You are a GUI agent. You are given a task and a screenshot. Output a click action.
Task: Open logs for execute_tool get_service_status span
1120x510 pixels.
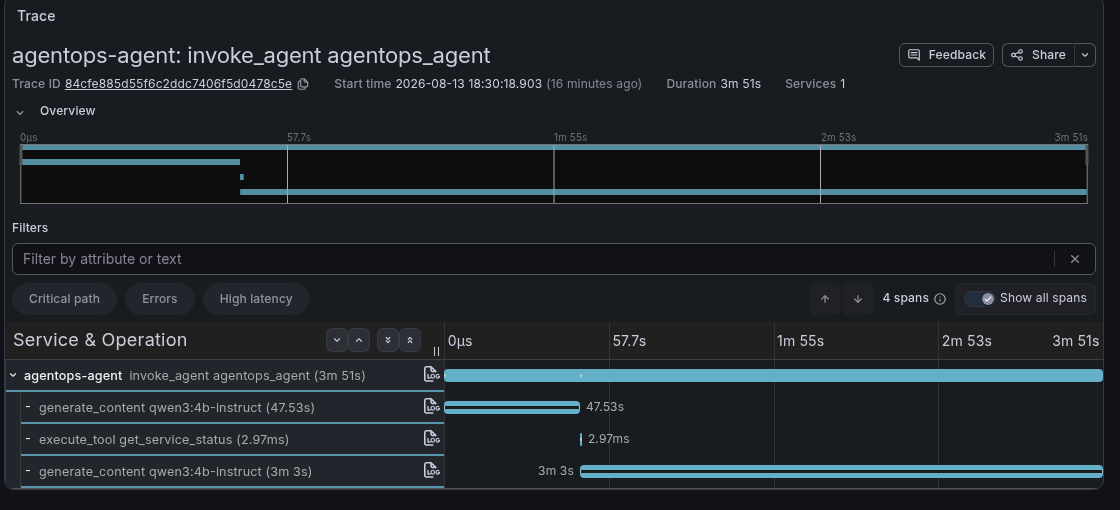(431, 439)
